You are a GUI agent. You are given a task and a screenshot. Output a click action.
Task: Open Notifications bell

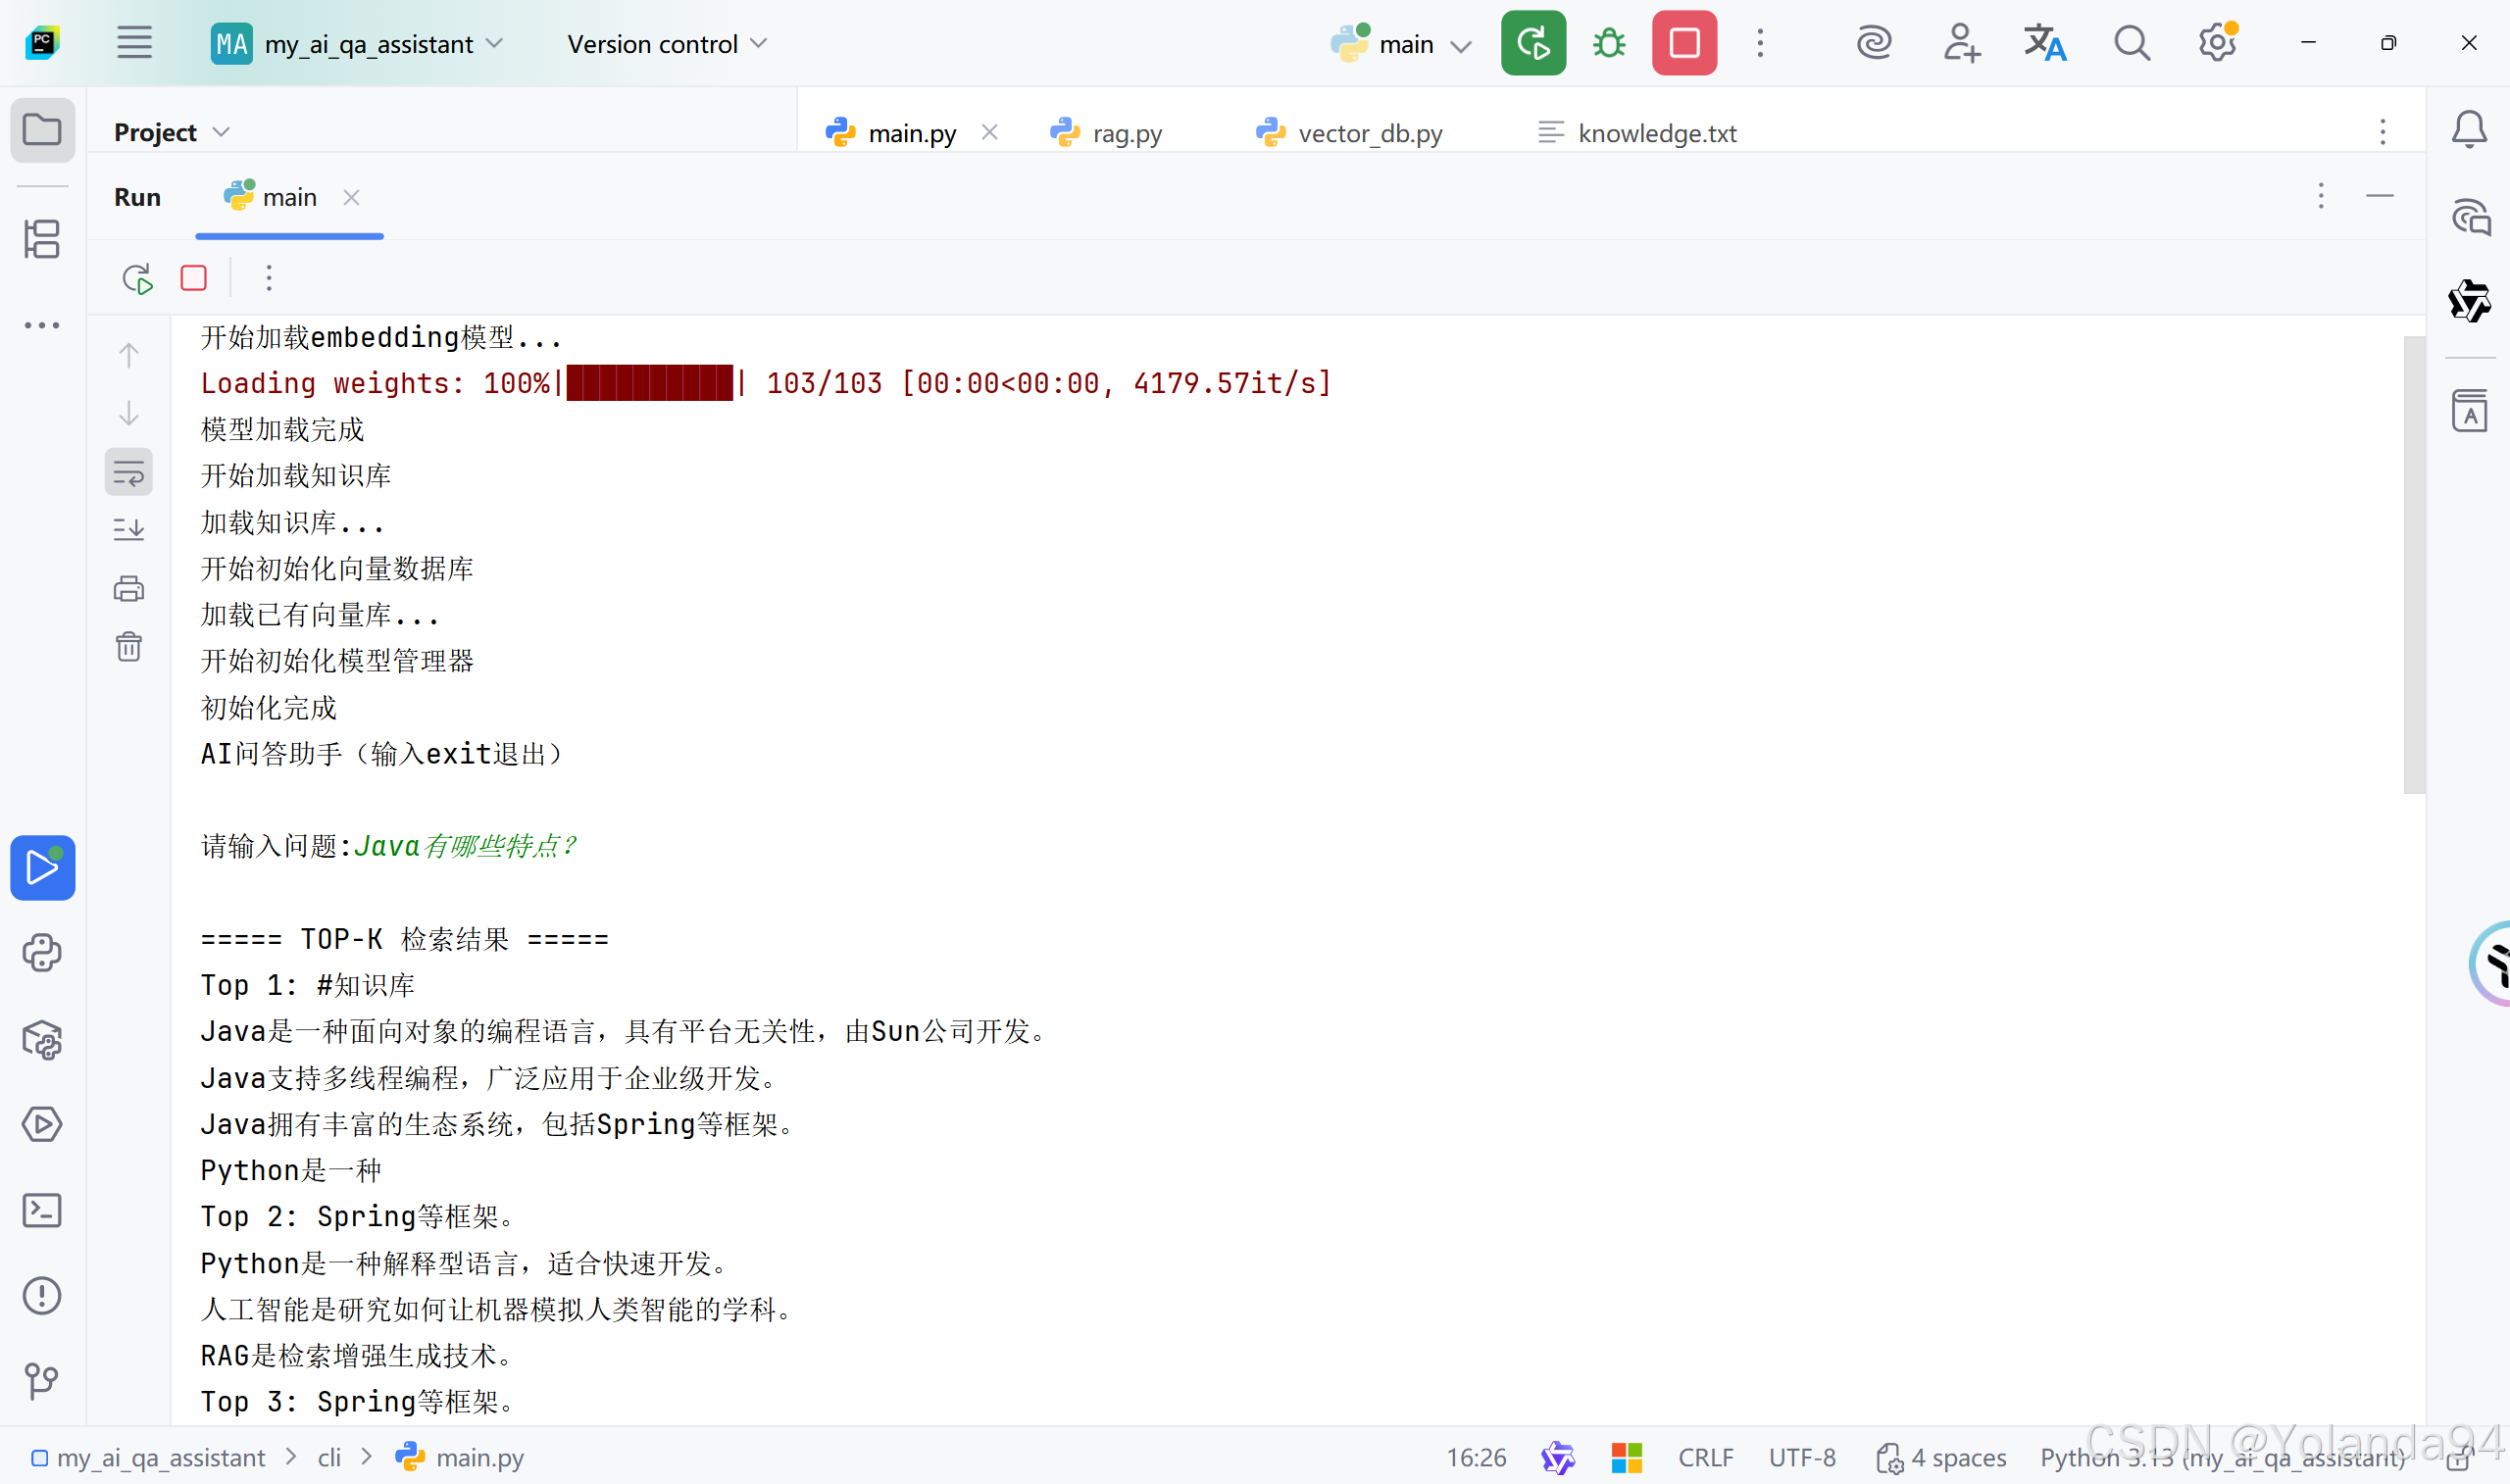(x=2469, y=130)
